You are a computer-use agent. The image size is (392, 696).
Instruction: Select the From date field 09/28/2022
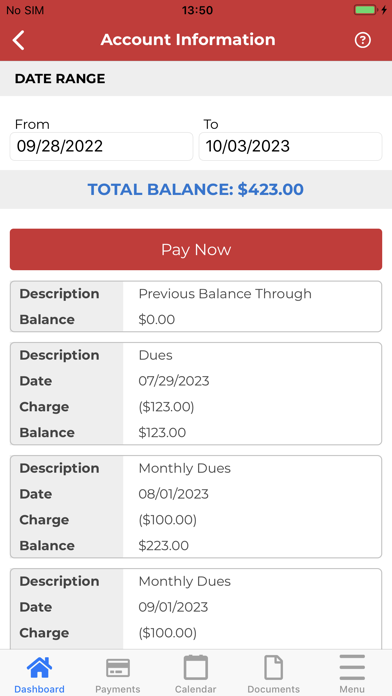[x=101, y=146]
